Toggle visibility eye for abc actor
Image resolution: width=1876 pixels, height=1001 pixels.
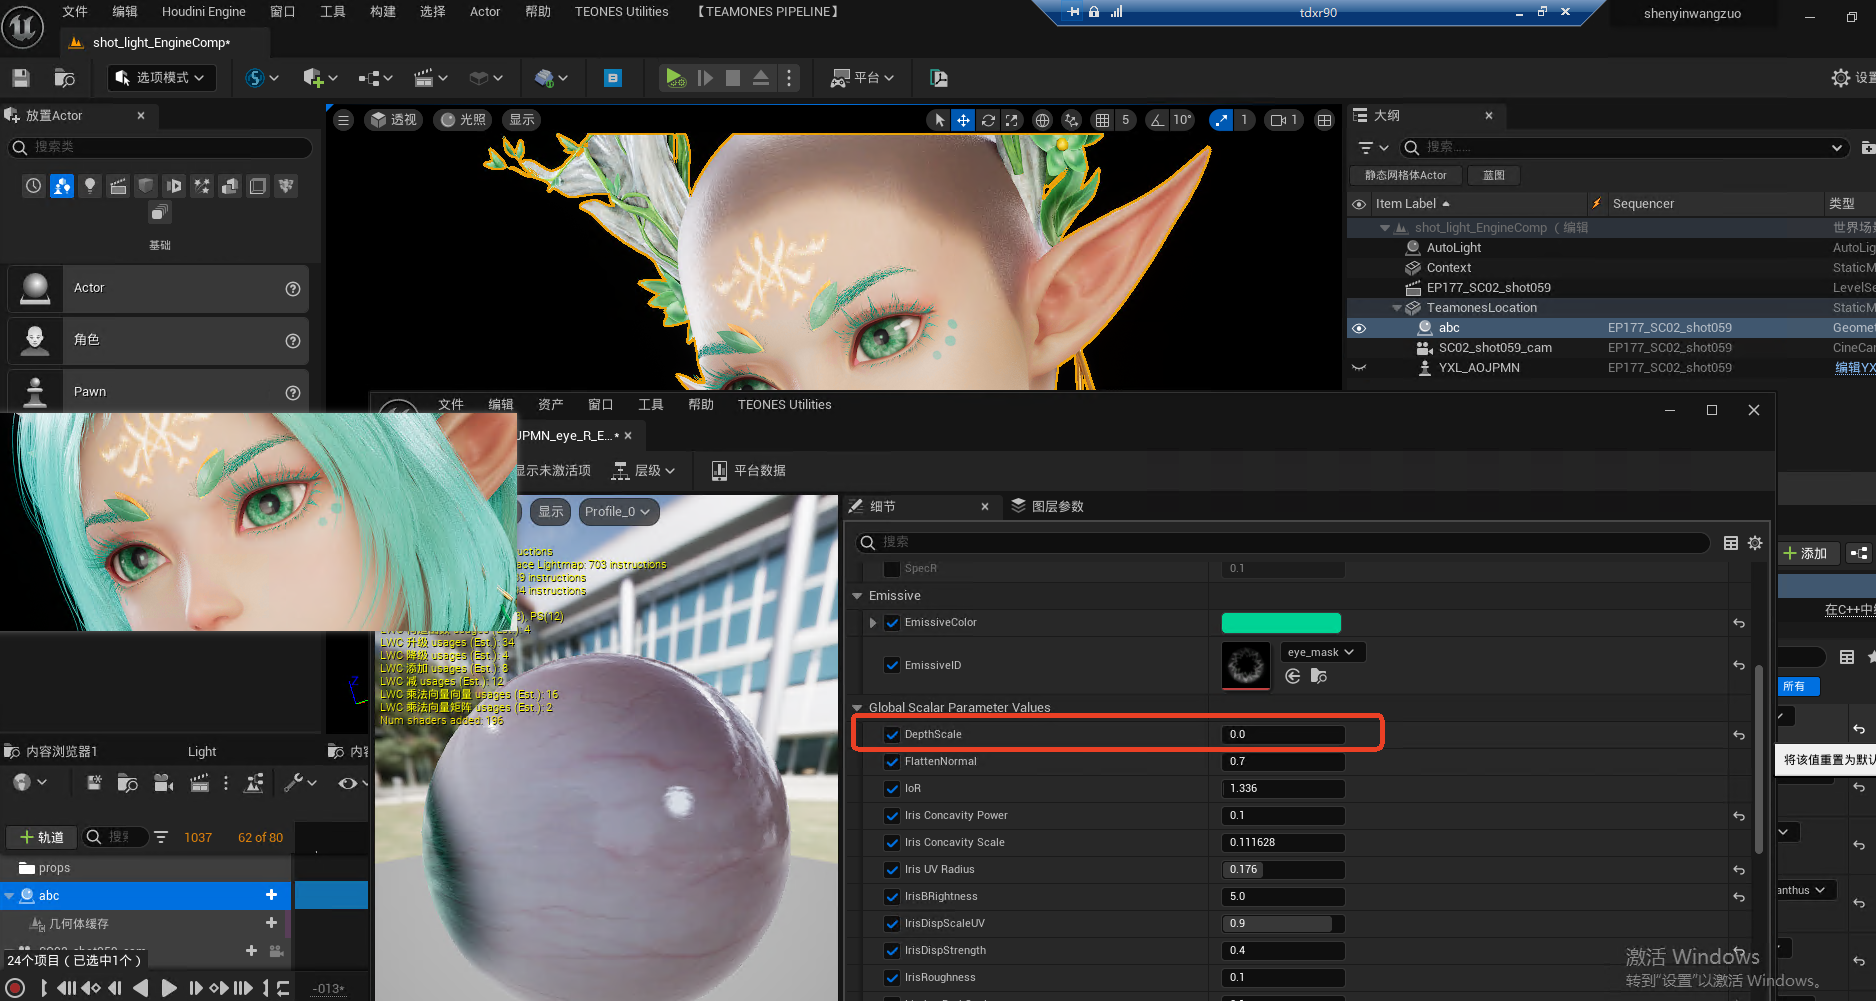point(1359,328)
